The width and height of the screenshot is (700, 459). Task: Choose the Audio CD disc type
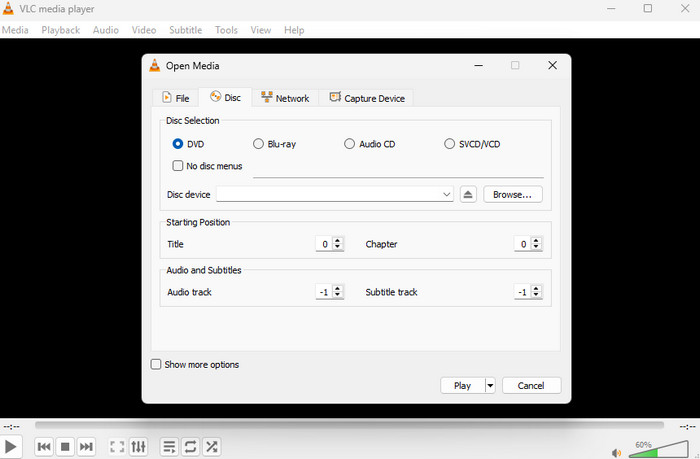[349, 144]
